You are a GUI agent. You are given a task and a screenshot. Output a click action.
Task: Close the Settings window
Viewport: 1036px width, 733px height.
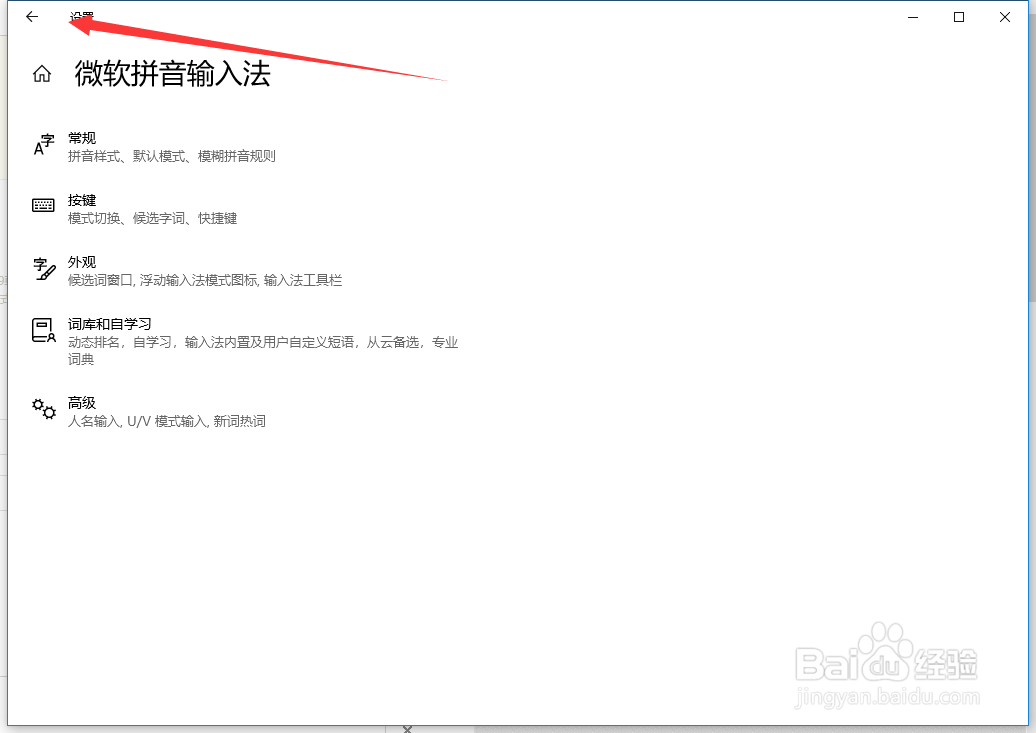1005,17
